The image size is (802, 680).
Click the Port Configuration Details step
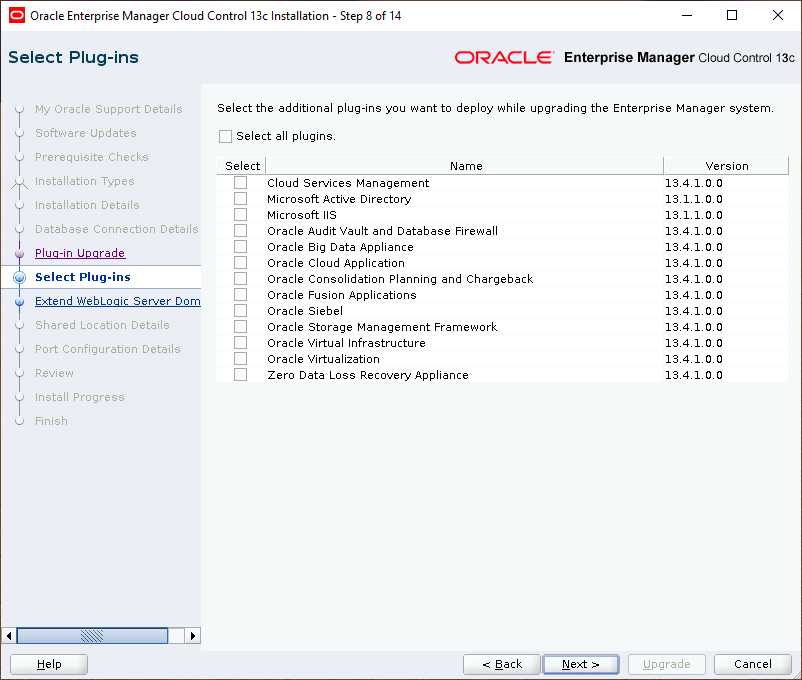click(x=107, y=349)
